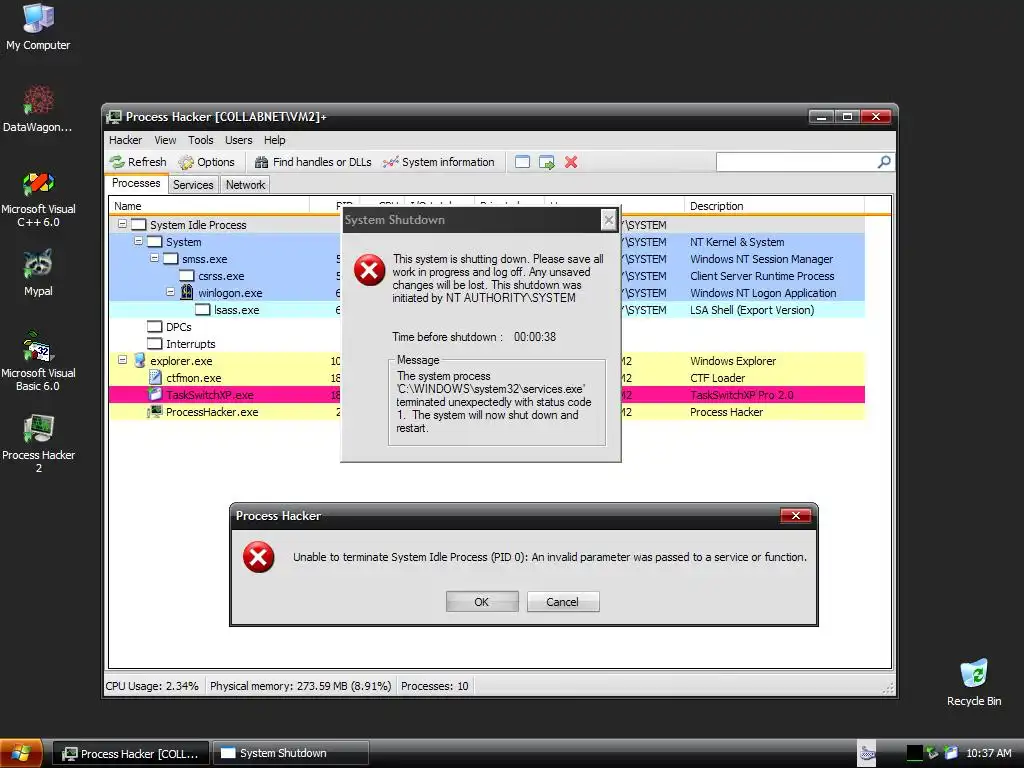Select the lsass.exe process row

click(487, 310)
